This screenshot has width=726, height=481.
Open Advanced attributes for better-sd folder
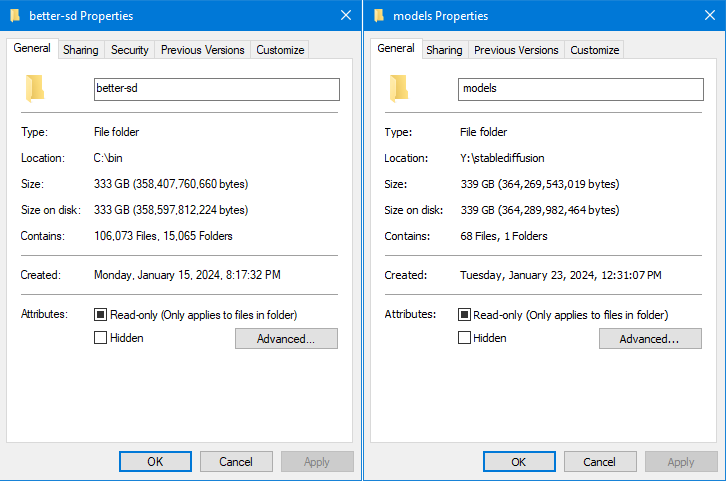[x=286, y=339]
